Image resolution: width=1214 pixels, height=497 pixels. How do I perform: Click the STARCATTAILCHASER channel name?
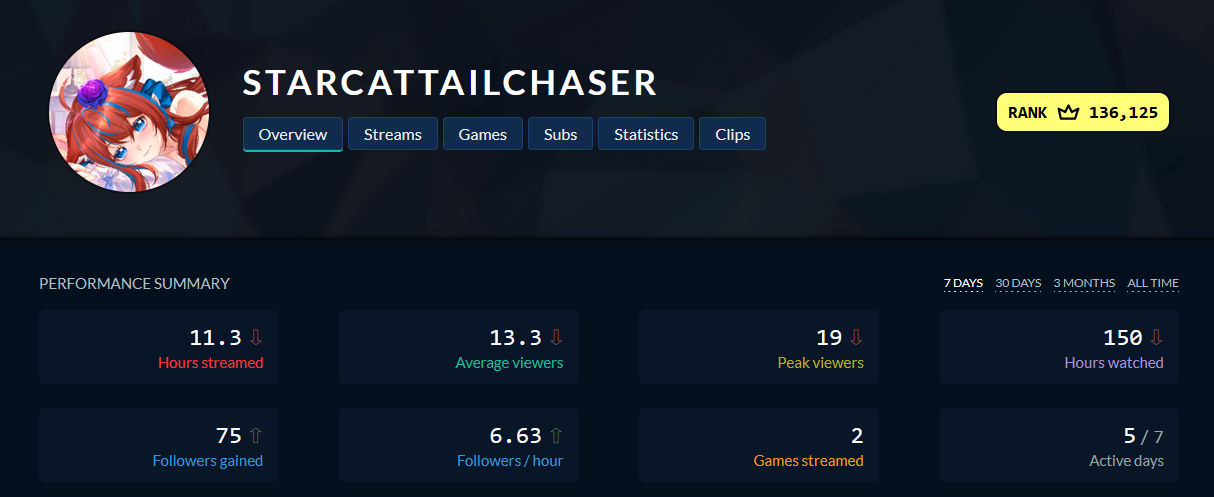pos(450,83)
